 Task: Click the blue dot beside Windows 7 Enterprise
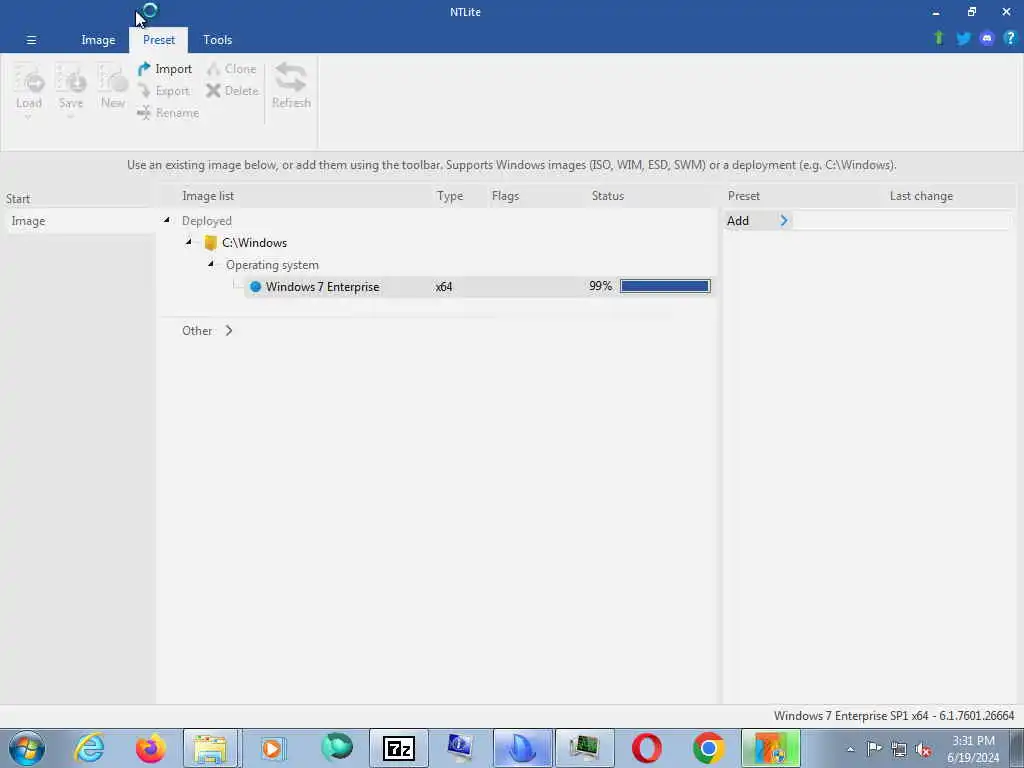click(x=255, y=287)
